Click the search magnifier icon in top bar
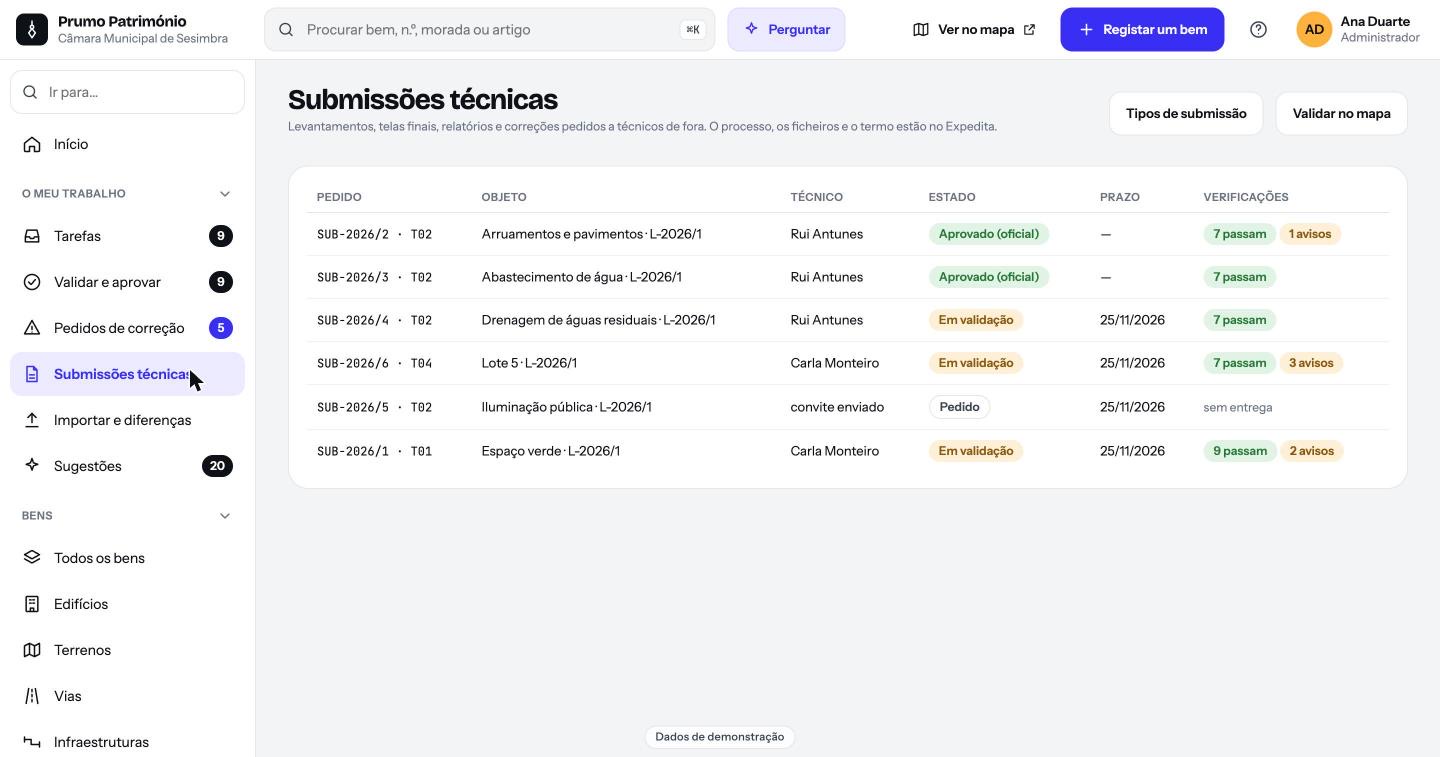The width and height of the screenshot is (1440, 757). (x=286, y=30)
